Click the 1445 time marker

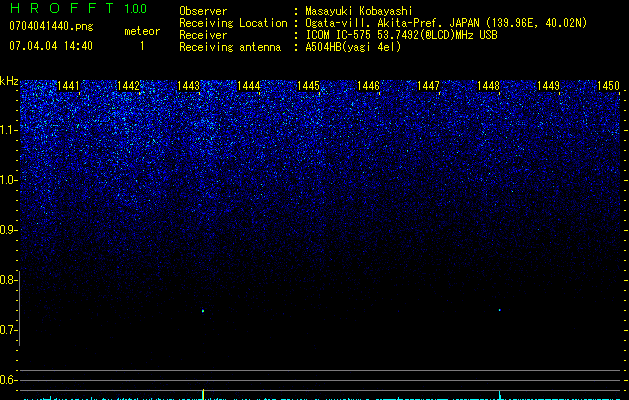(x=308, y=86)
